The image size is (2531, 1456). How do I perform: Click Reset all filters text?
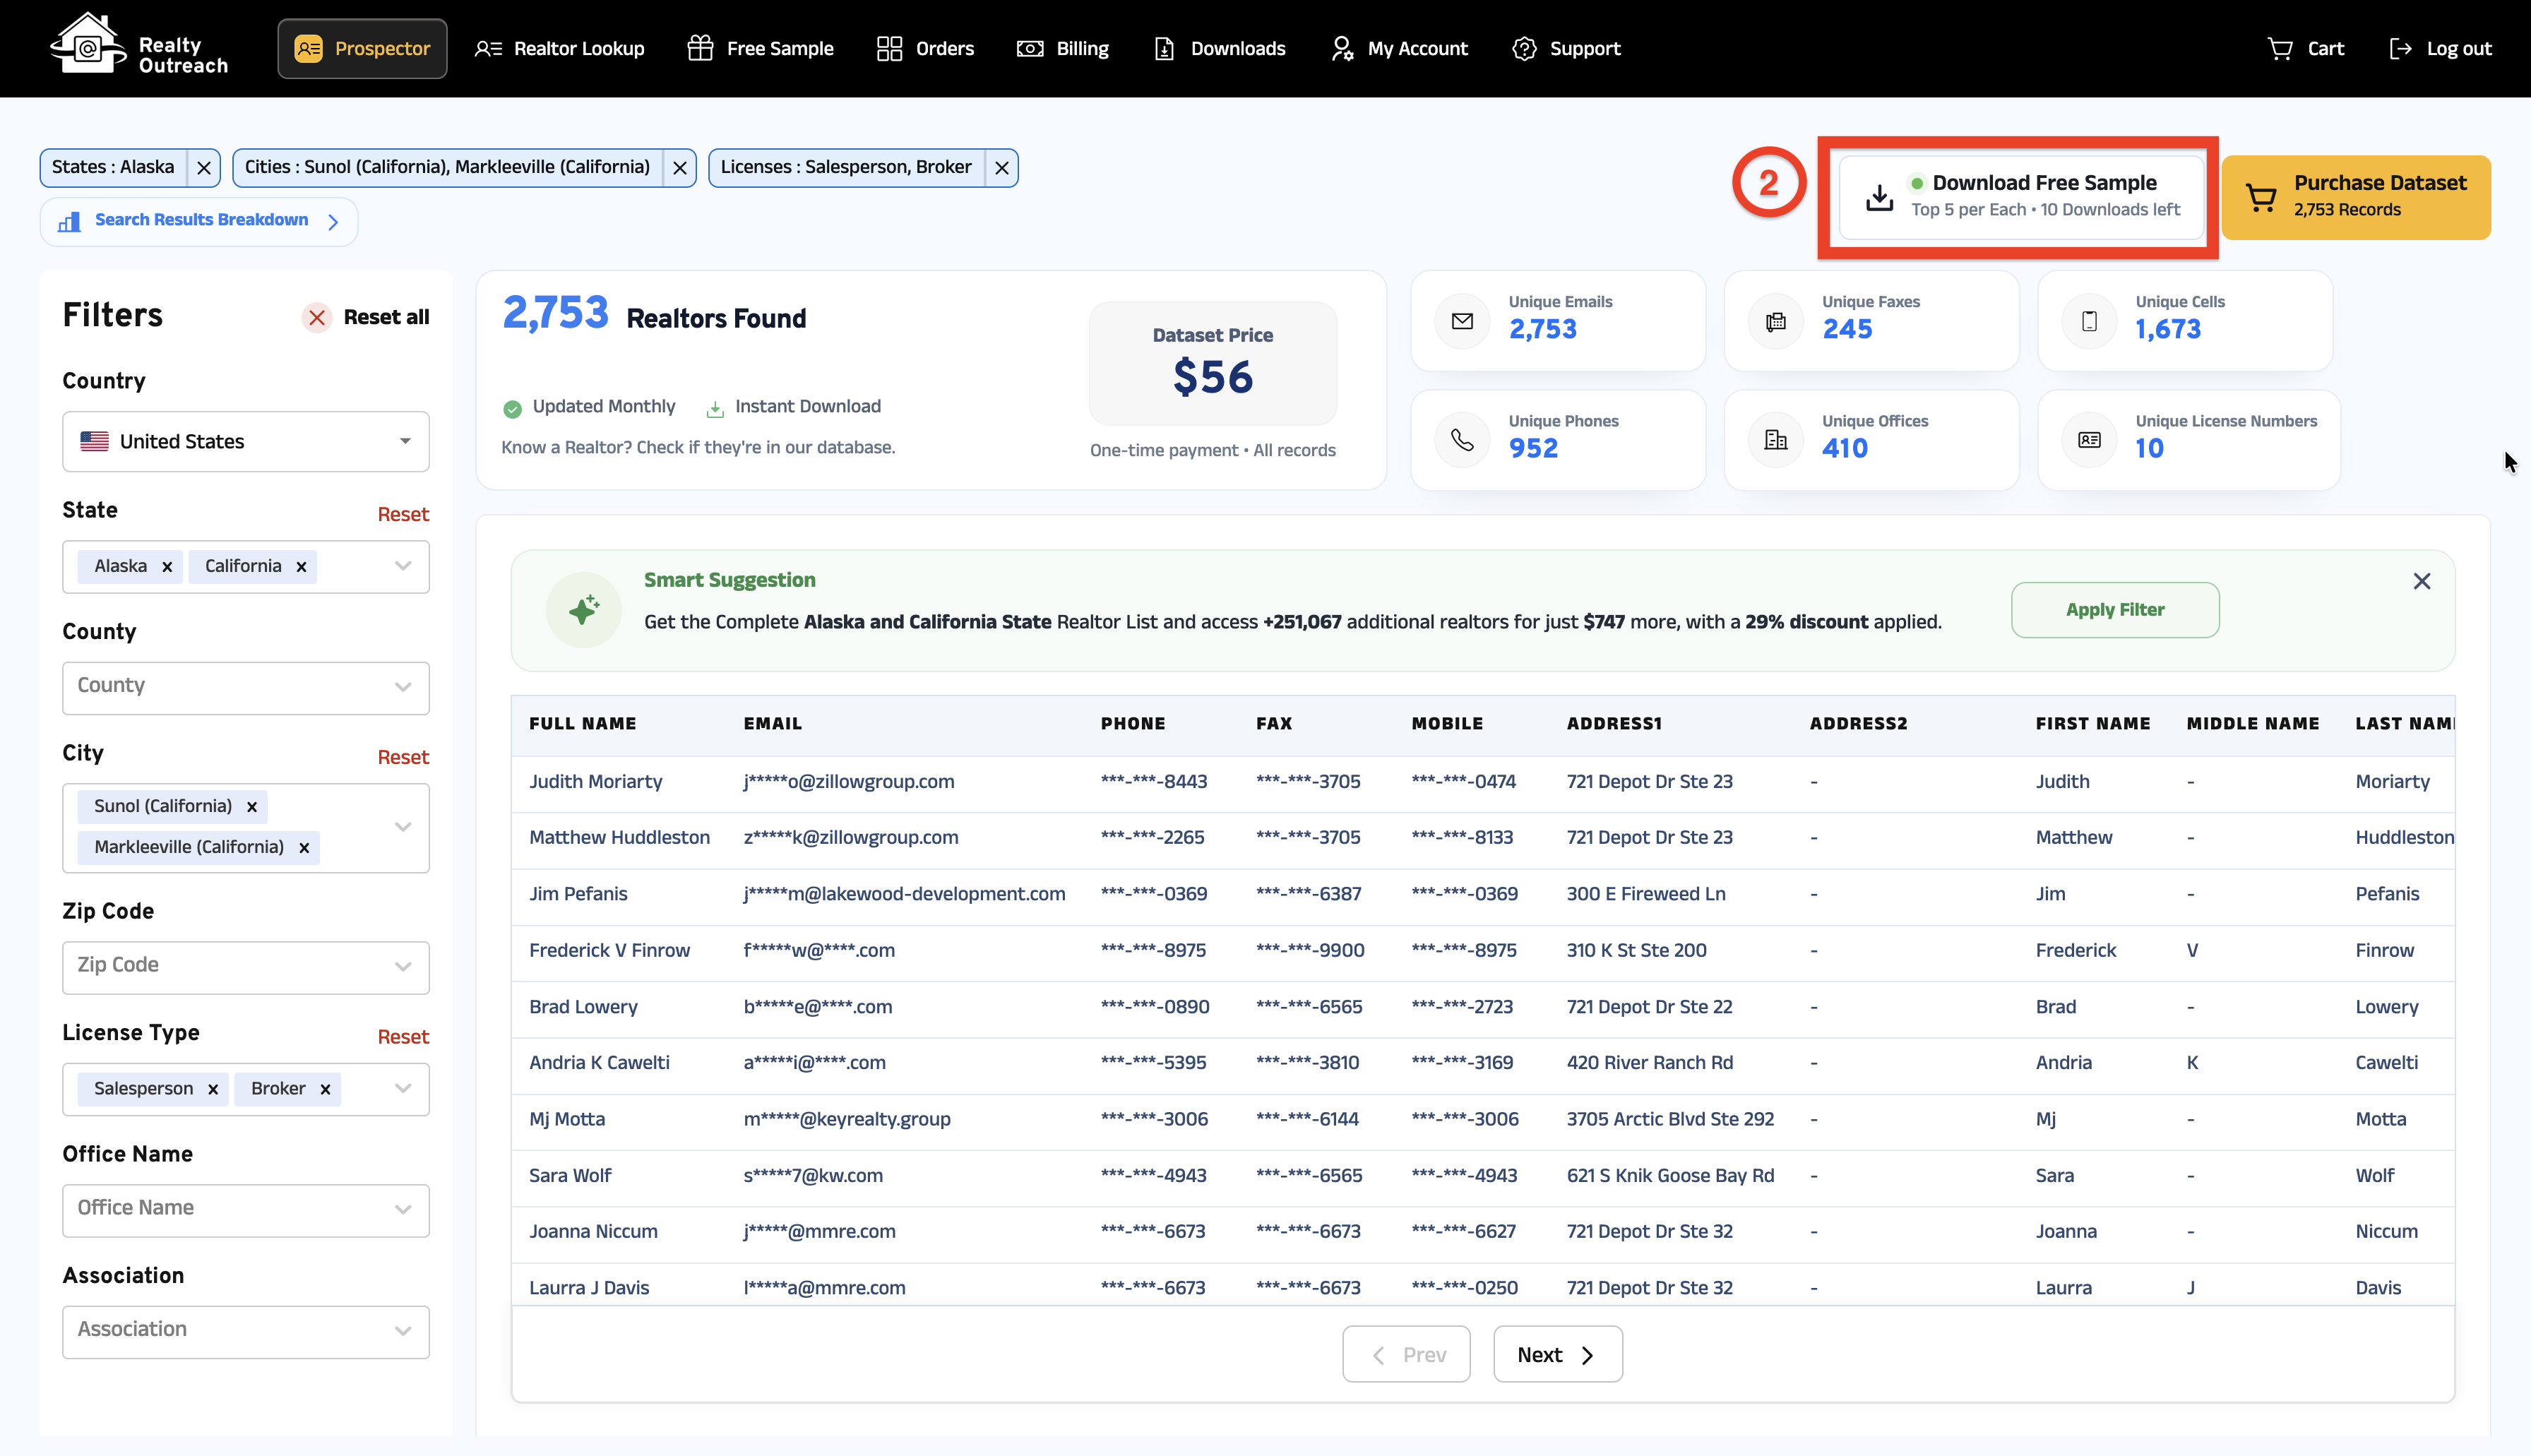(386, 318)
